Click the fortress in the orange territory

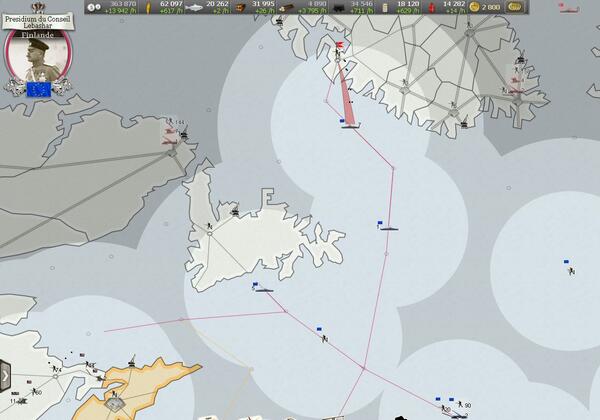point(114,404)
